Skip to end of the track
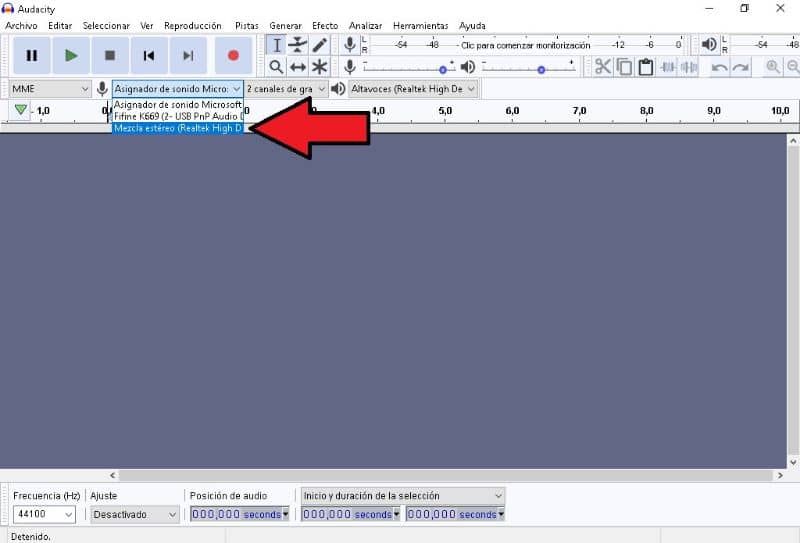This screenshot has height=543, width=800. (x=188, y=55)
